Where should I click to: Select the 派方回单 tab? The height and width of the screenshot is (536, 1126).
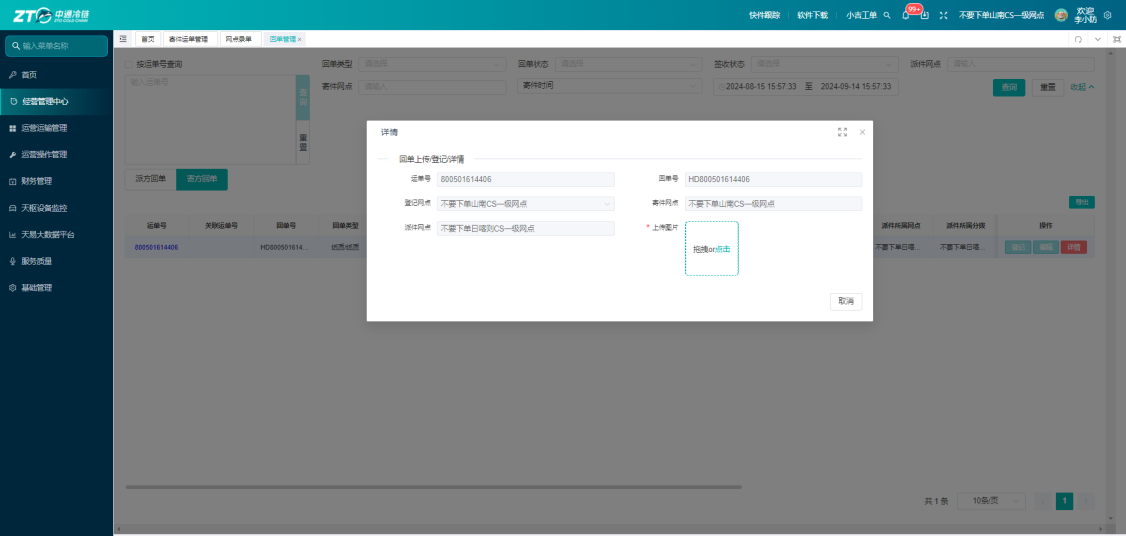pos(151,179)
